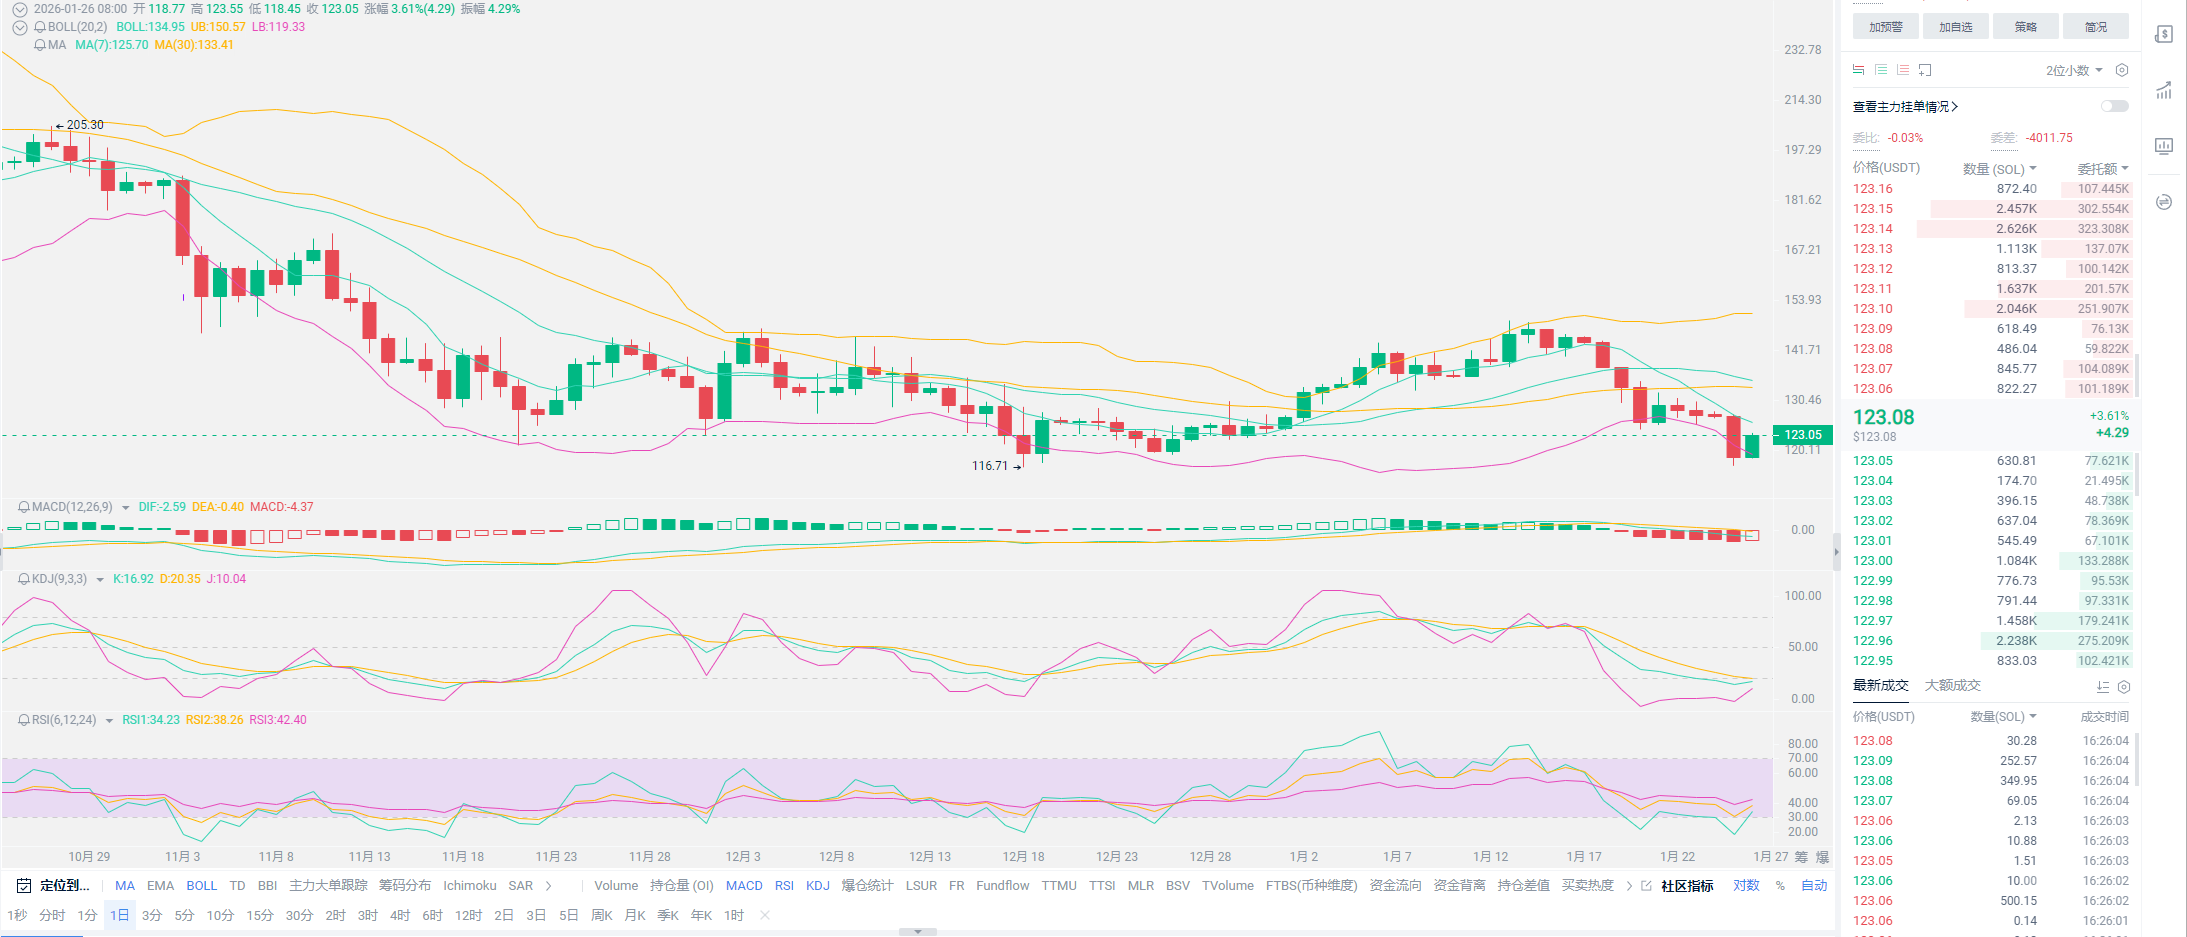Open the 2位小数 decimal precision dropdown
The height and width of the screenshot is (937, 2187).
[x=2074, y=70]
